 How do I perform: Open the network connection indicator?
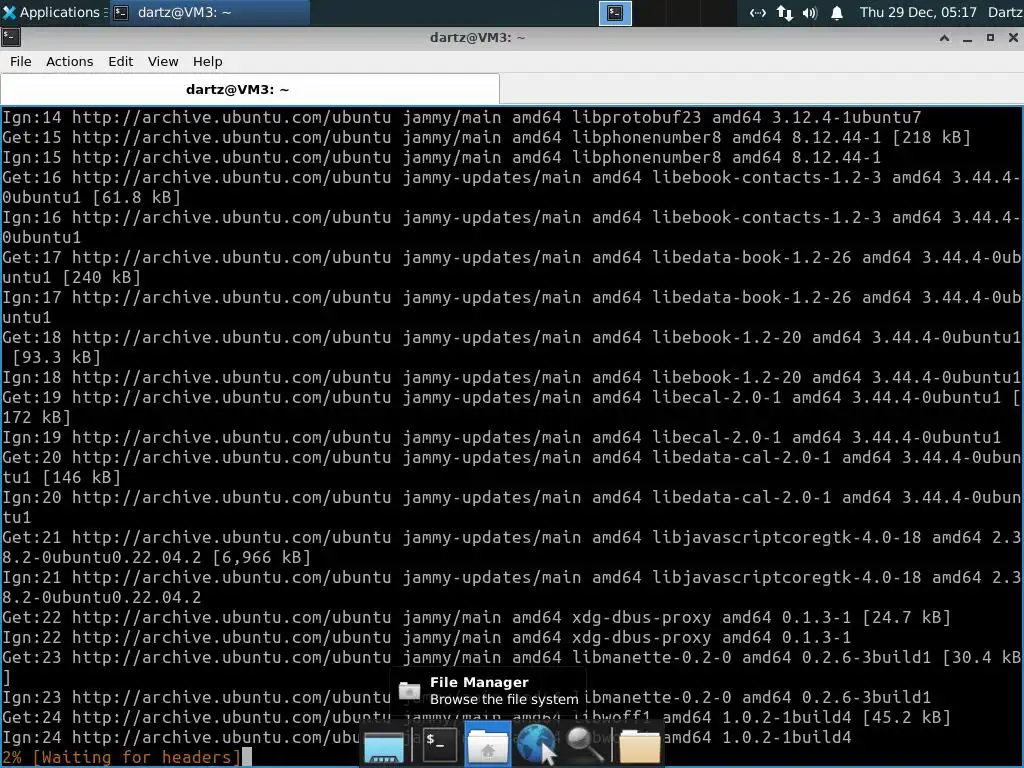[x=757, y=12]
